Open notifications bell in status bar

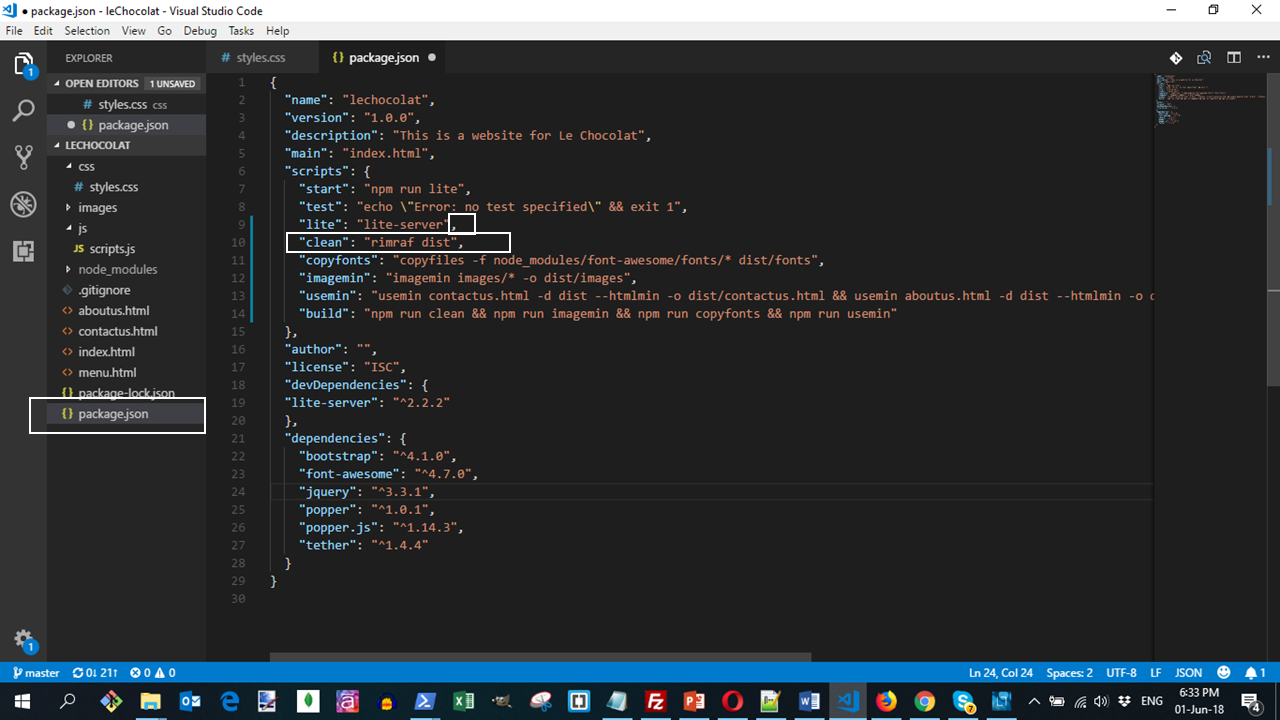pos(1256,673)
